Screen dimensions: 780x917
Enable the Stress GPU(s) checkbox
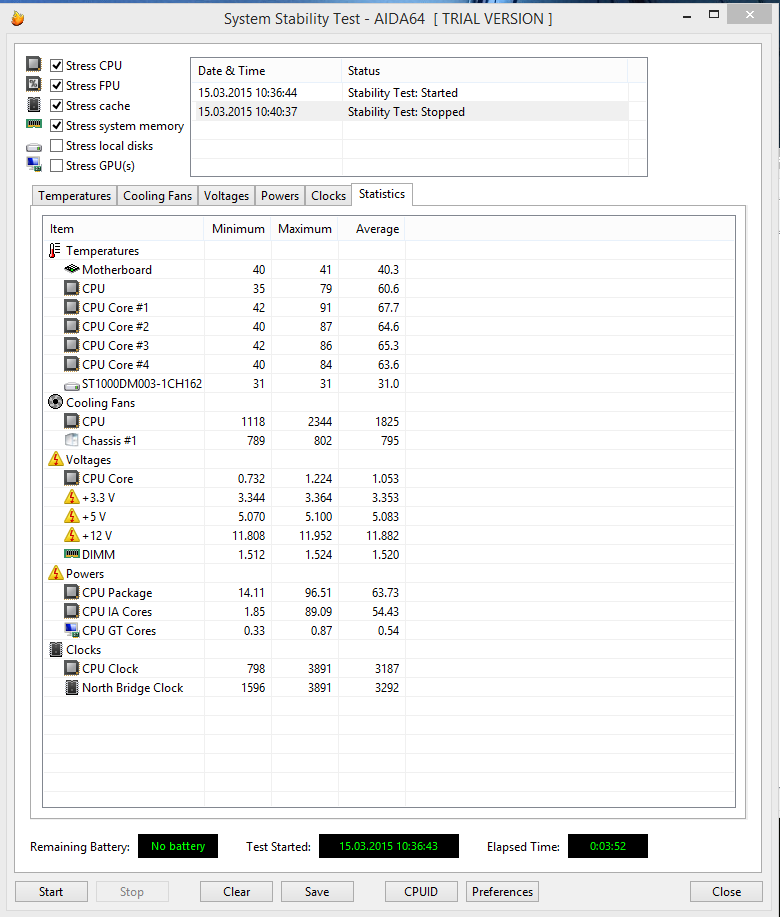pyautogui.click(x=57, y=166)
